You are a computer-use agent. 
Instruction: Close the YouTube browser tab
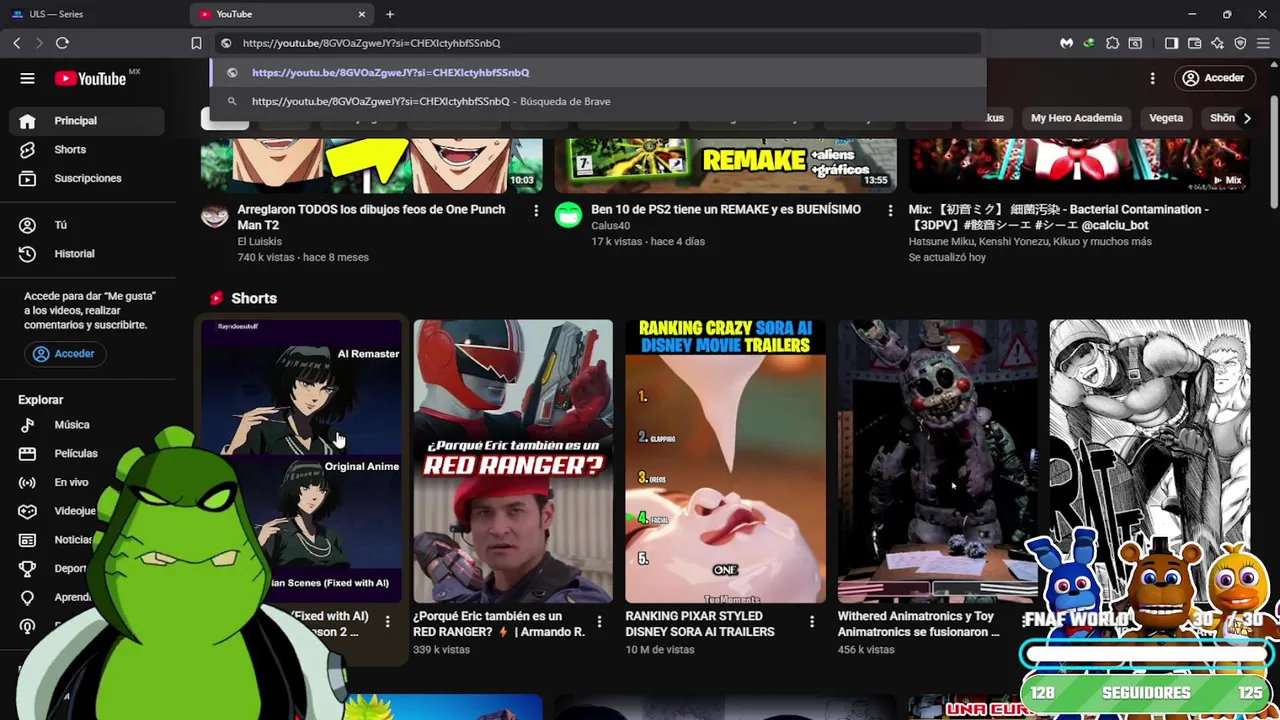(362, 14)
